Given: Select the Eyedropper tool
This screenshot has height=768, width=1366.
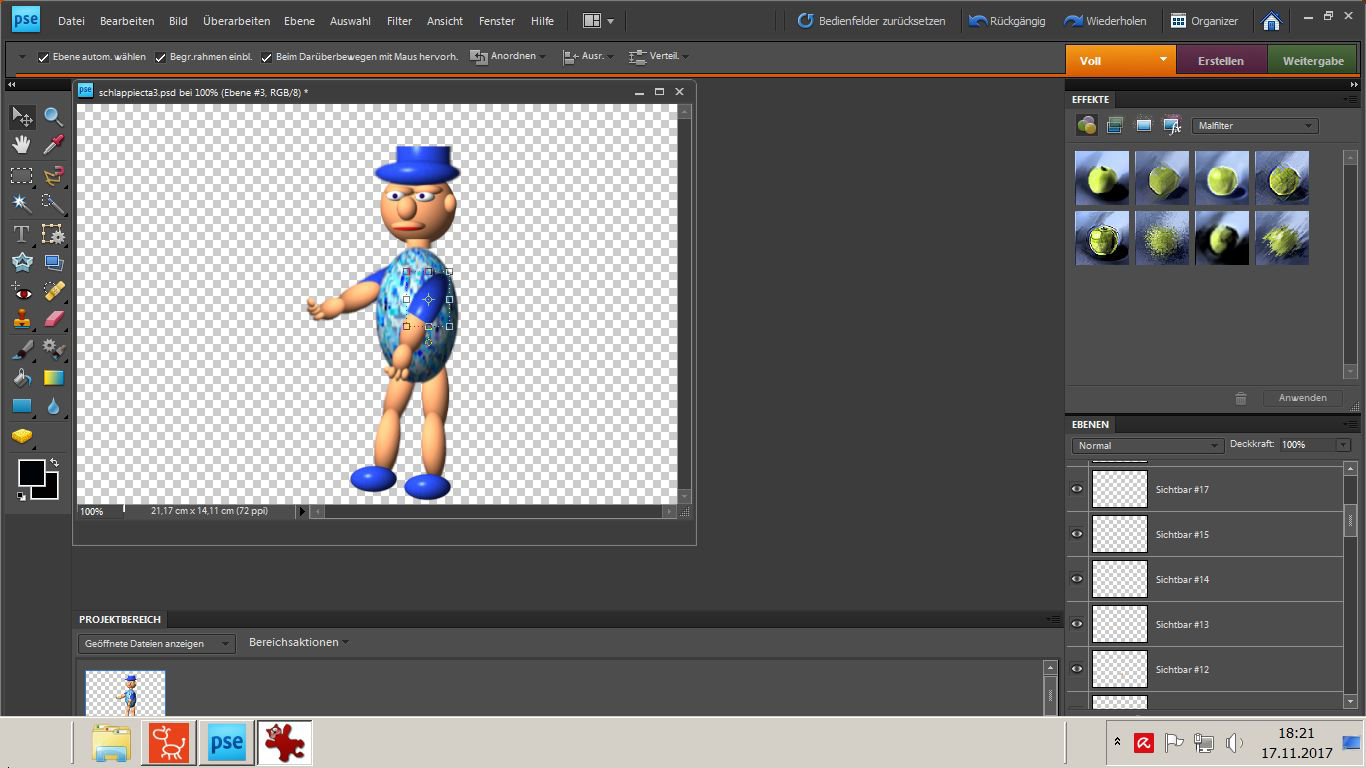Looking at the screenshot, I should [x=54, y=145].
